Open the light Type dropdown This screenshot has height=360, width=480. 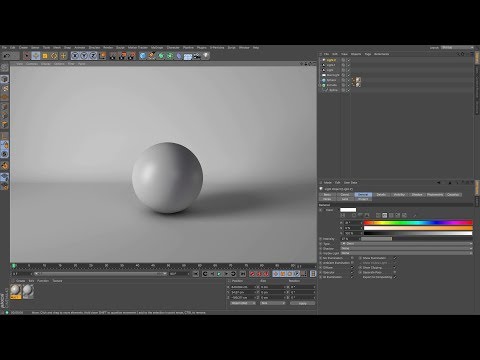406,244
